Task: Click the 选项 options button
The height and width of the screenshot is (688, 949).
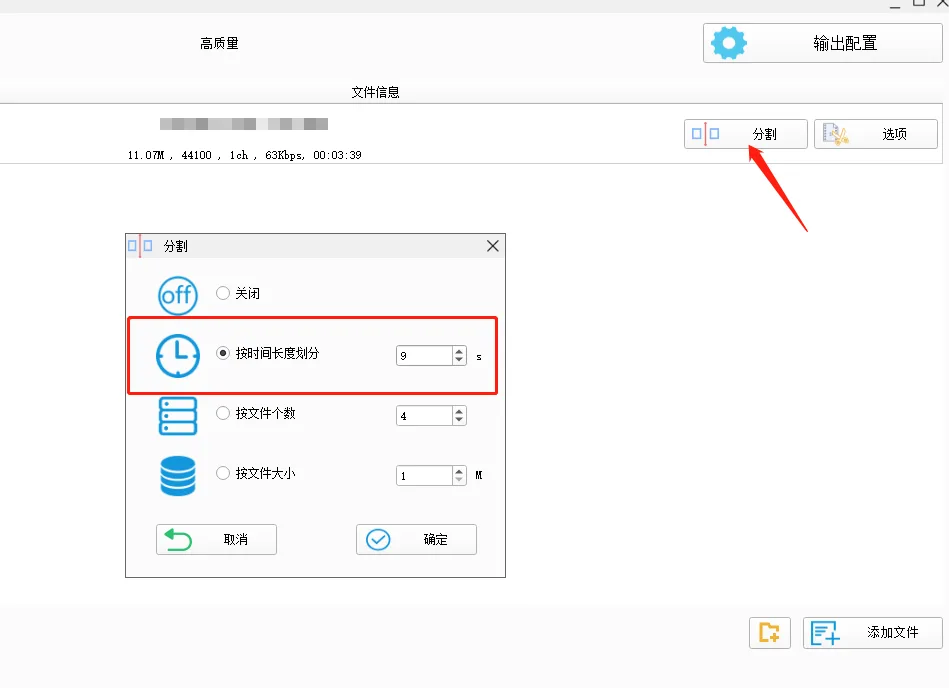Action: 876,134
